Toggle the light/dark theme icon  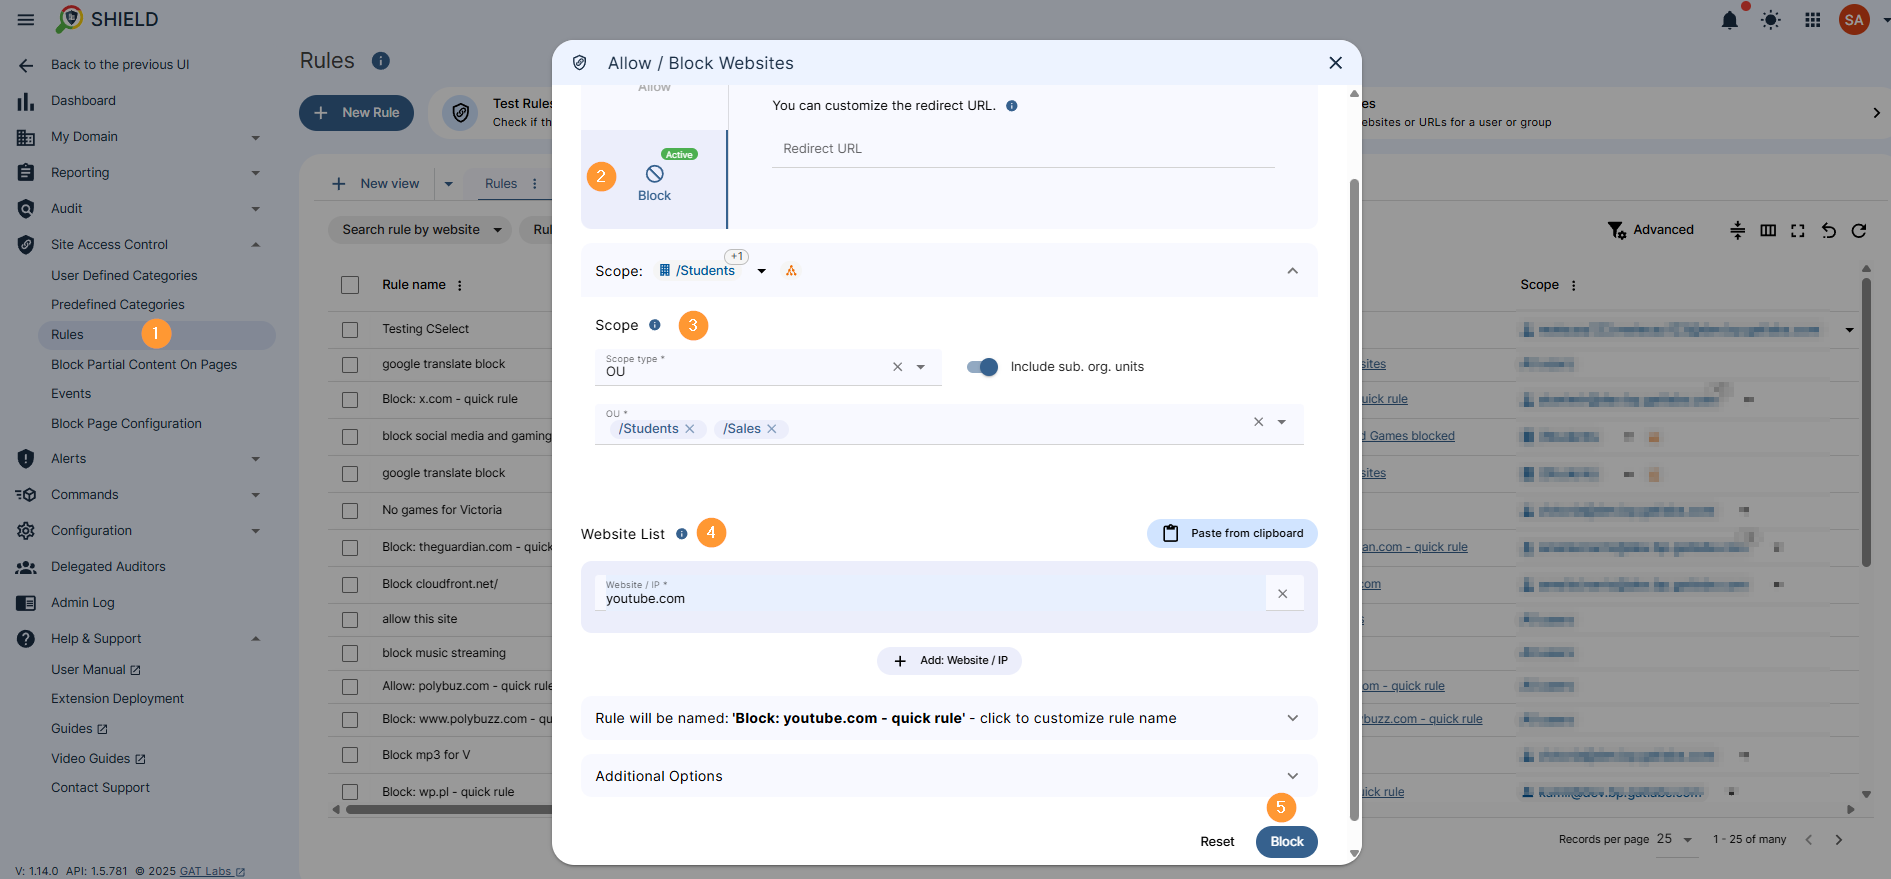point(1771,20)
